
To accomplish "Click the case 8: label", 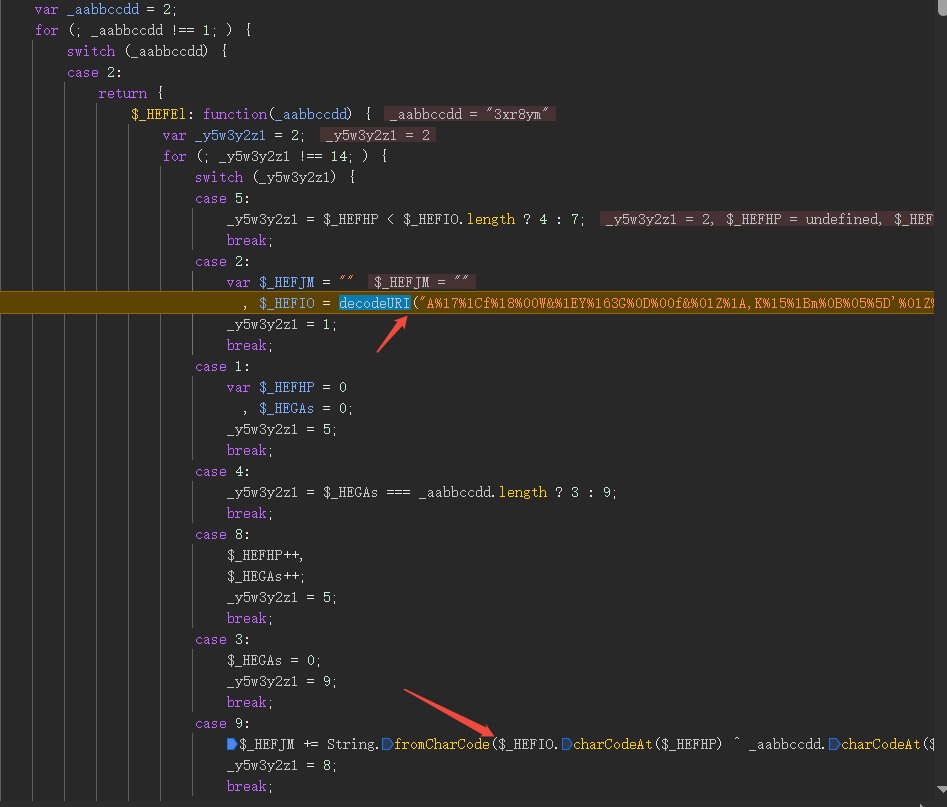I will click(x=222, y=535).
